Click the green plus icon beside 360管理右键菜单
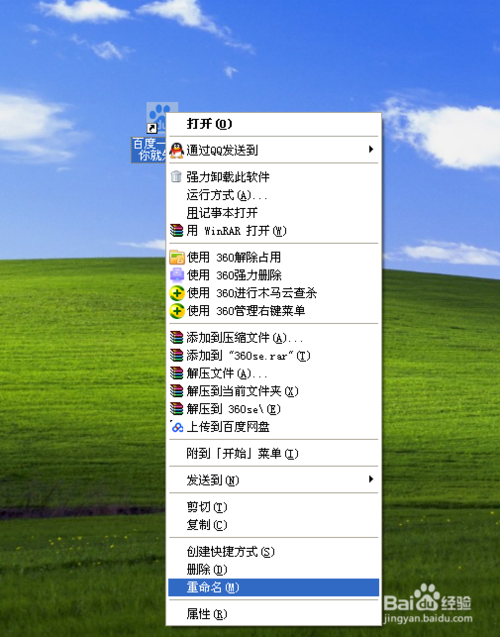This screenshot has width=500, height=637. (177, 311)
